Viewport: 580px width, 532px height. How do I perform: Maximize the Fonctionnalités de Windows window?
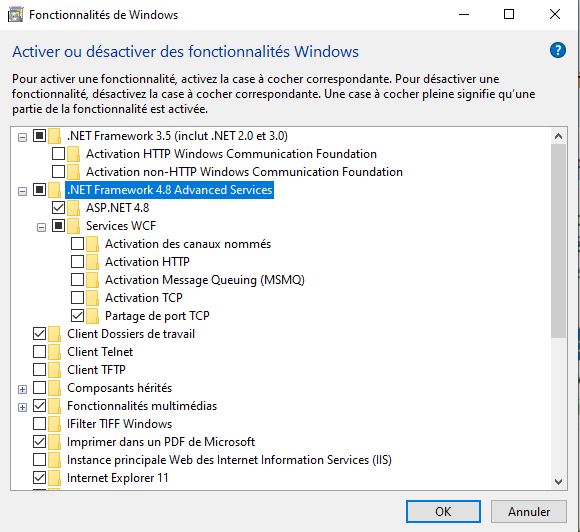509,14
